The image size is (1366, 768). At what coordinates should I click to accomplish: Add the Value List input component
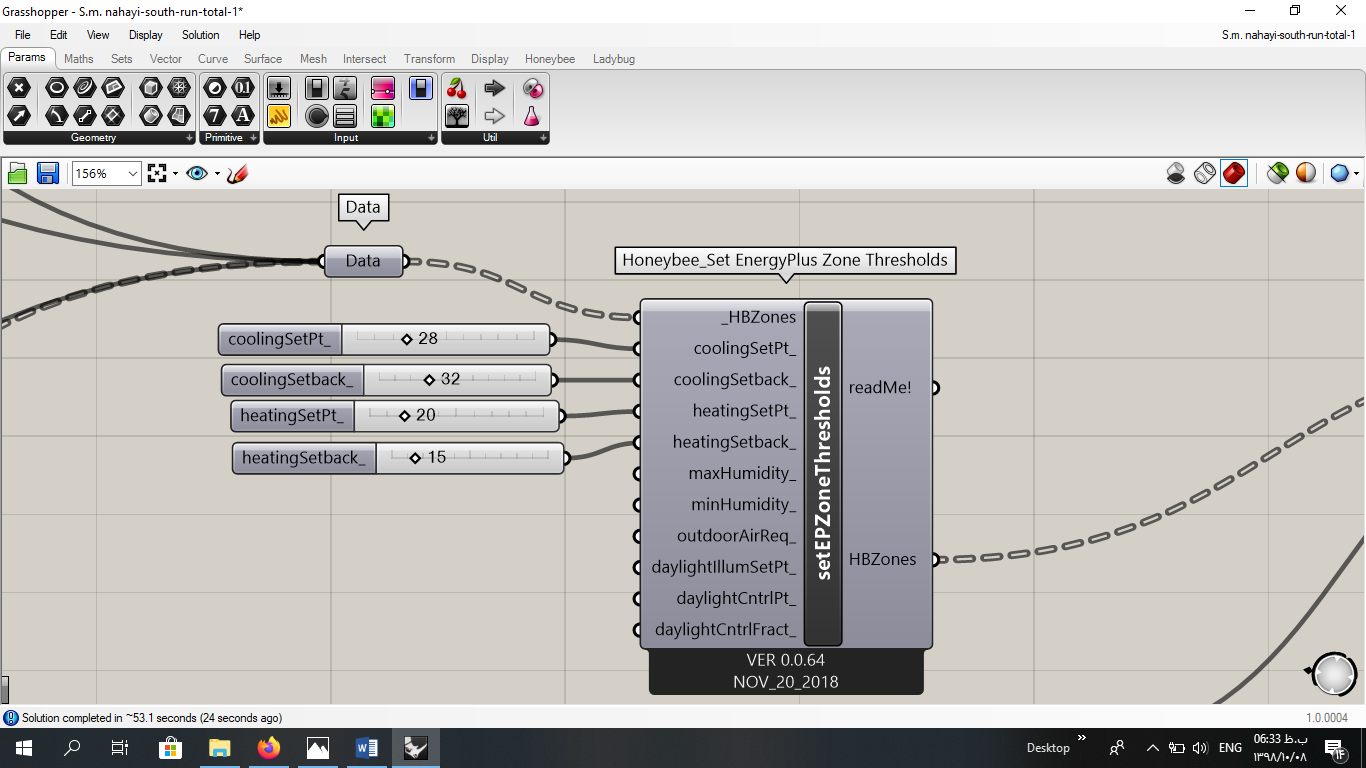[x=345, y=116]
